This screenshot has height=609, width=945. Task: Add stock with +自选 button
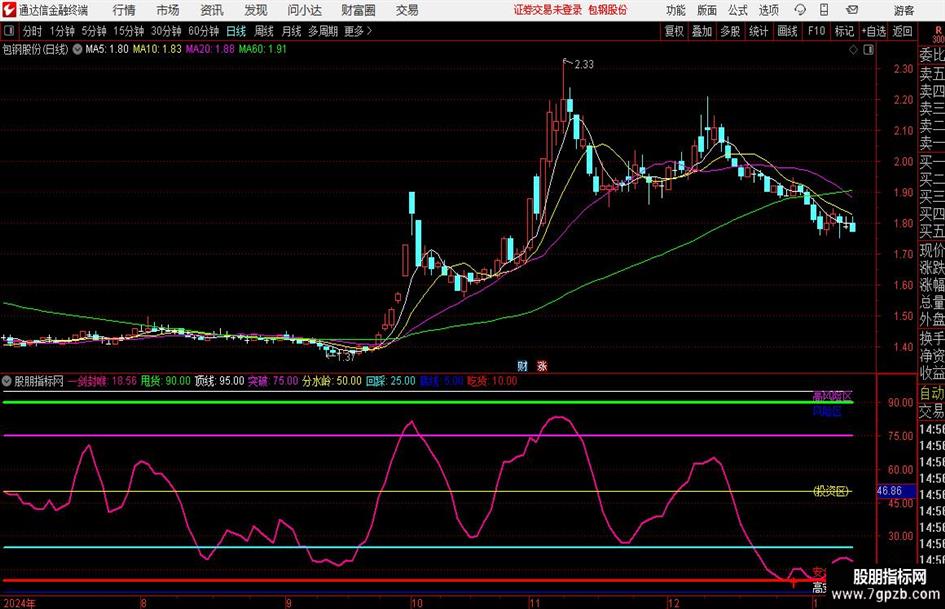874,31
